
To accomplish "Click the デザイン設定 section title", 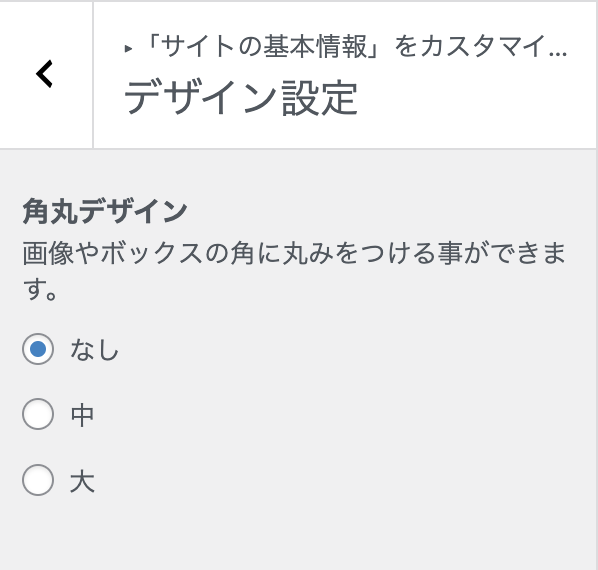I will [x=241, y=98].
